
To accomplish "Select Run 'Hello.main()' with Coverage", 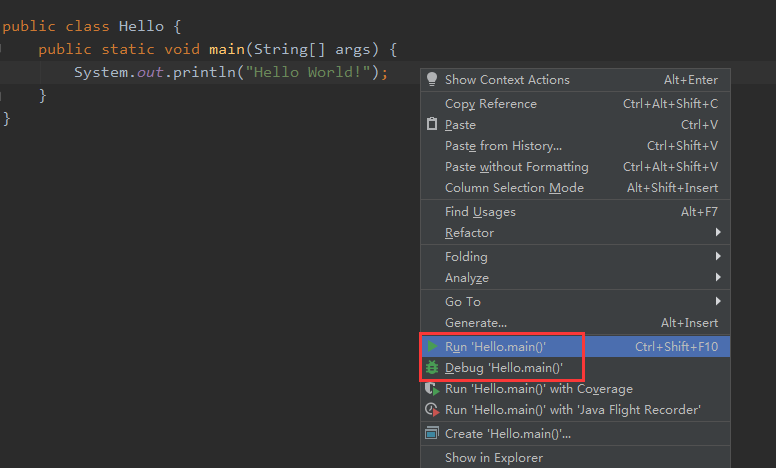I will pos(575,389).
